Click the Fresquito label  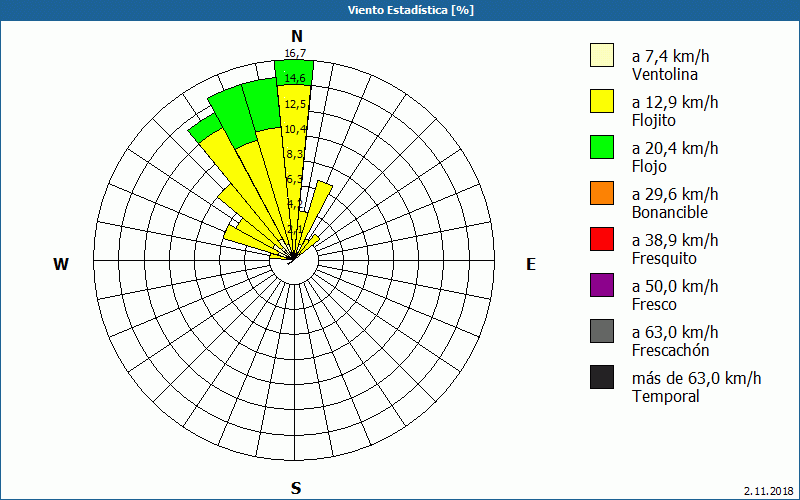click(664, 259)
